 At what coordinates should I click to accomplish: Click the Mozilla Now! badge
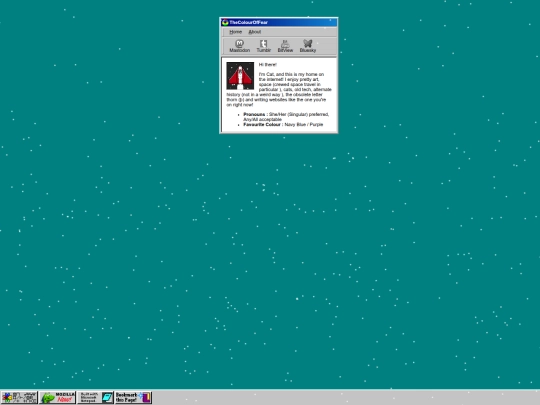click(x=57, y=397)
